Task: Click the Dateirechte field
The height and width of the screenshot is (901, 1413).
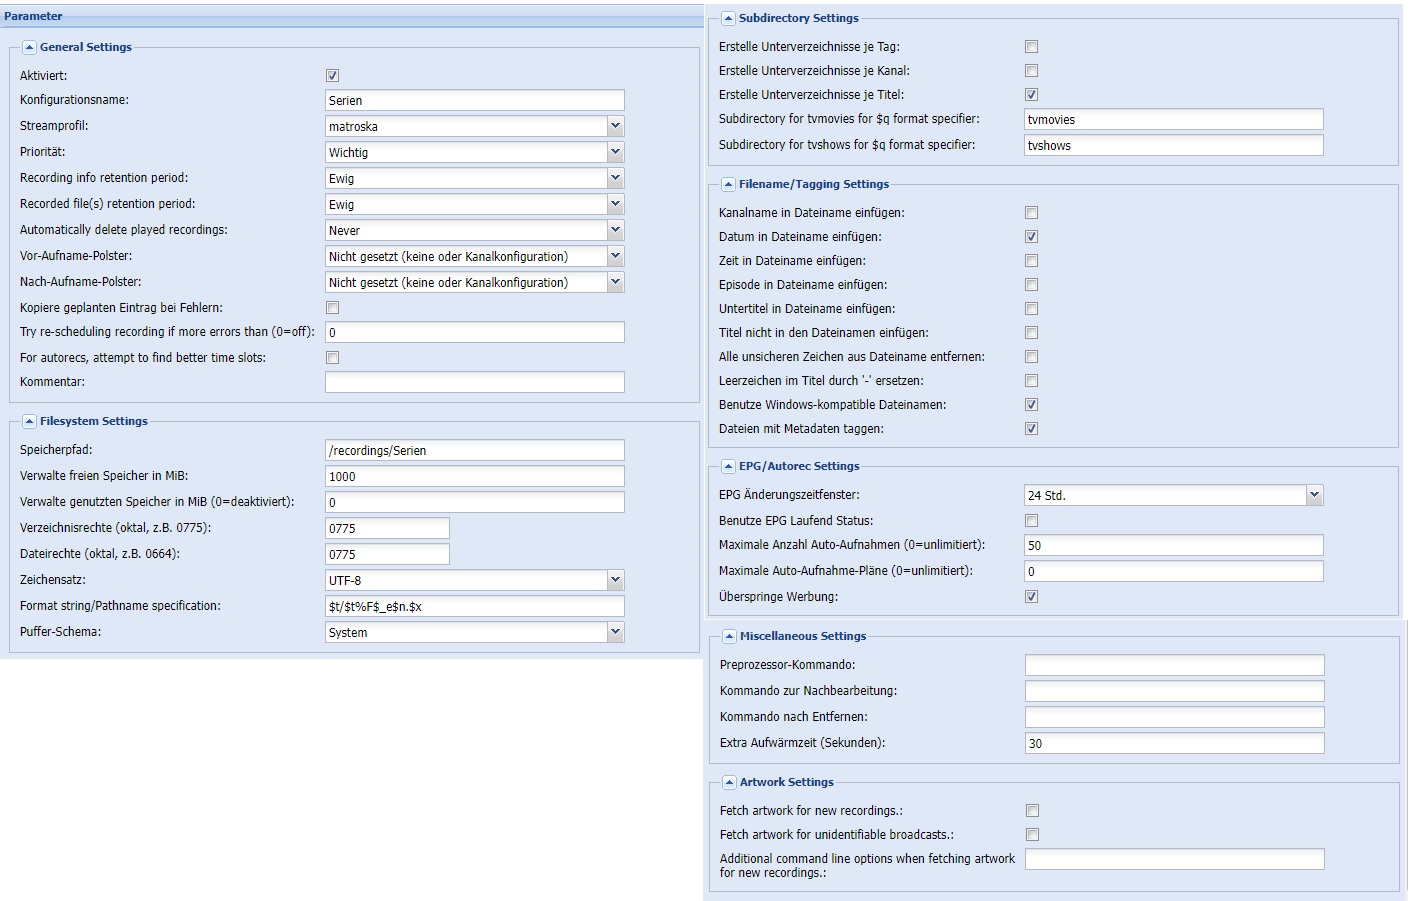Action: pyautogui.click(x=387, y=554)
